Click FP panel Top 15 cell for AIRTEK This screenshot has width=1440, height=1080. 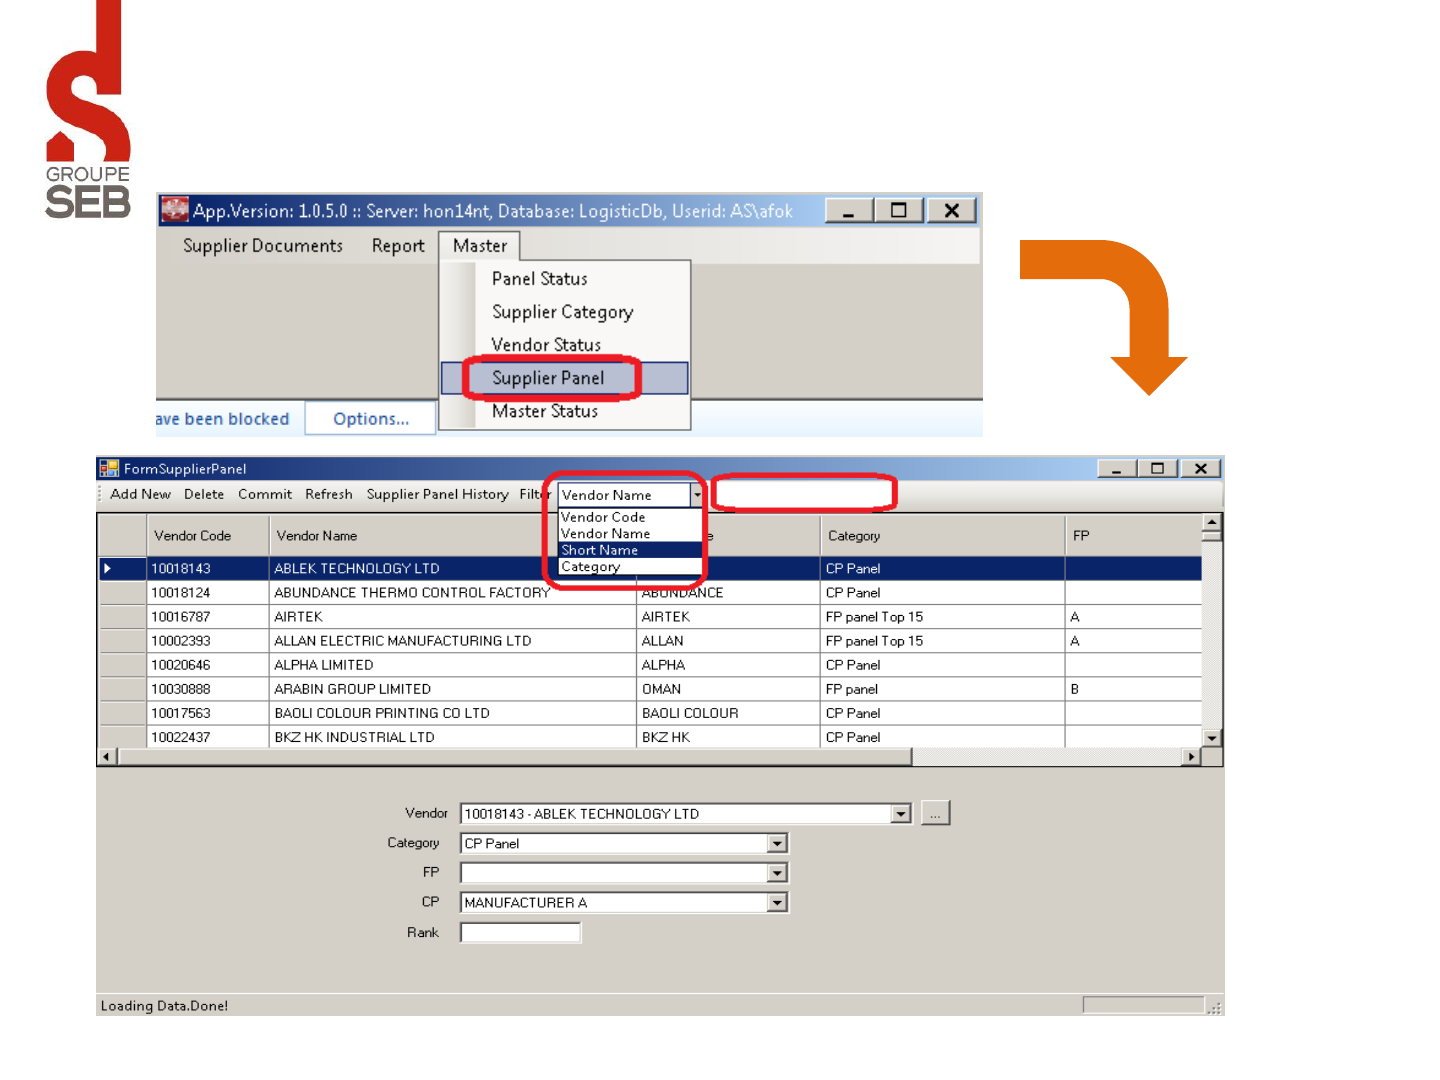click(942, 617)
